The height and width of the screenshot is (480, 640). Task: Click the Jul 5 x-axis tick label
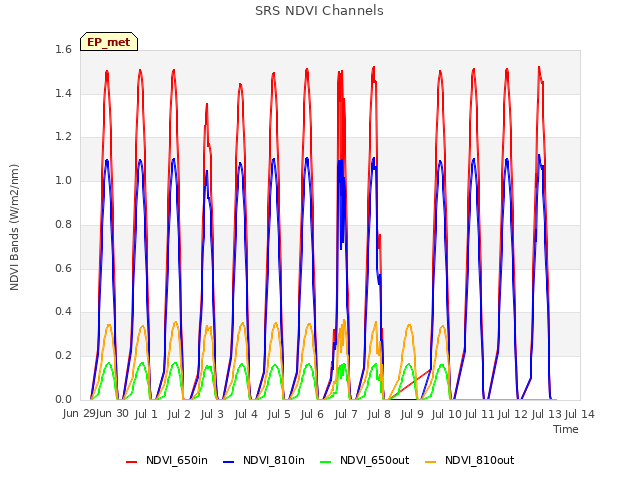(279, 414)
